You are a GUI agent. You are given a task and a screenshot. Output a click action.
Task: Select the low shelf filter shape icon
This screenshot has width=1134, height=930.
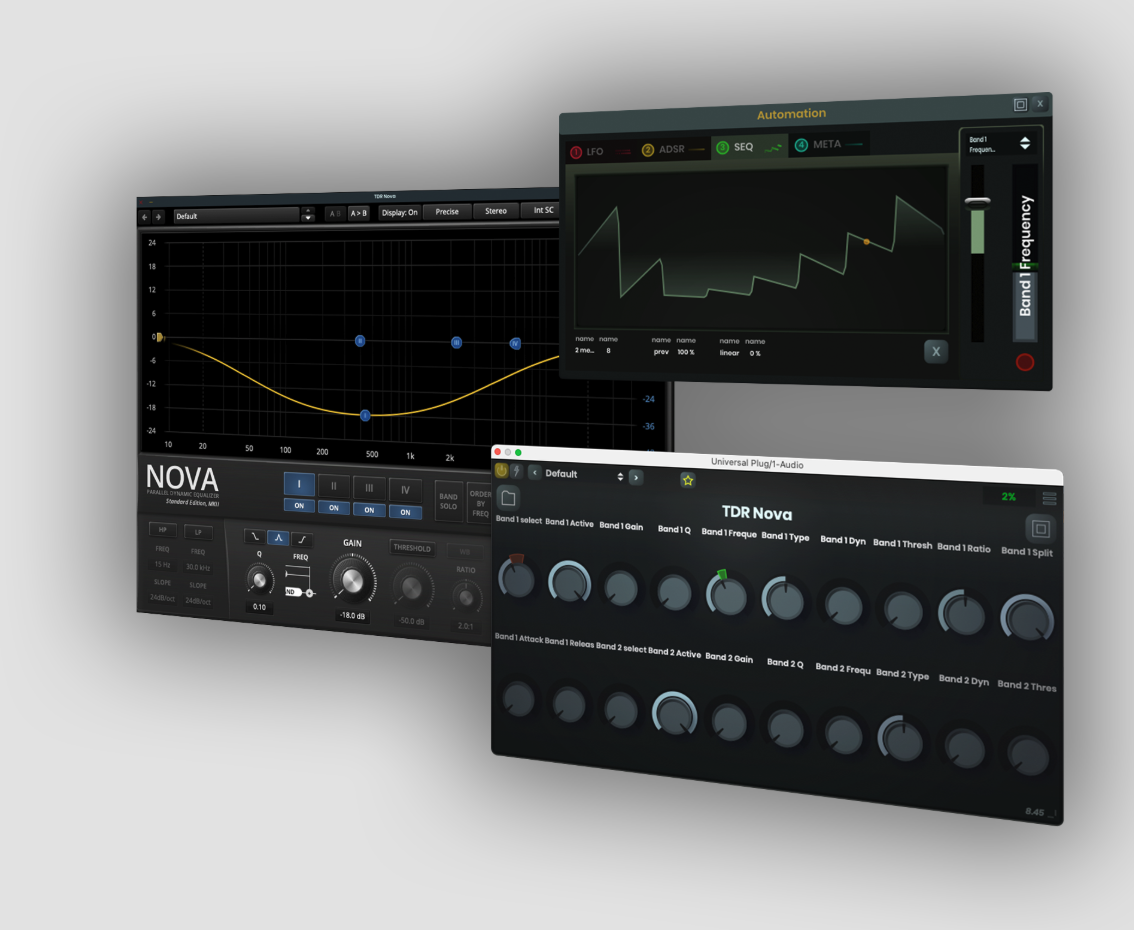click(x=255, y=537)
